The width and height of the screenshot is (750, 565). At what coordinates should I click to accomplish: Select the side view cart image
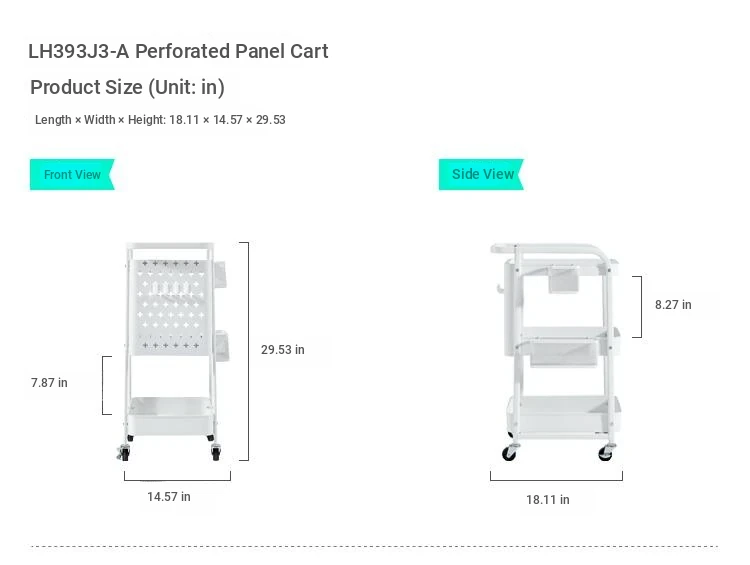click(x=556, y=353)
